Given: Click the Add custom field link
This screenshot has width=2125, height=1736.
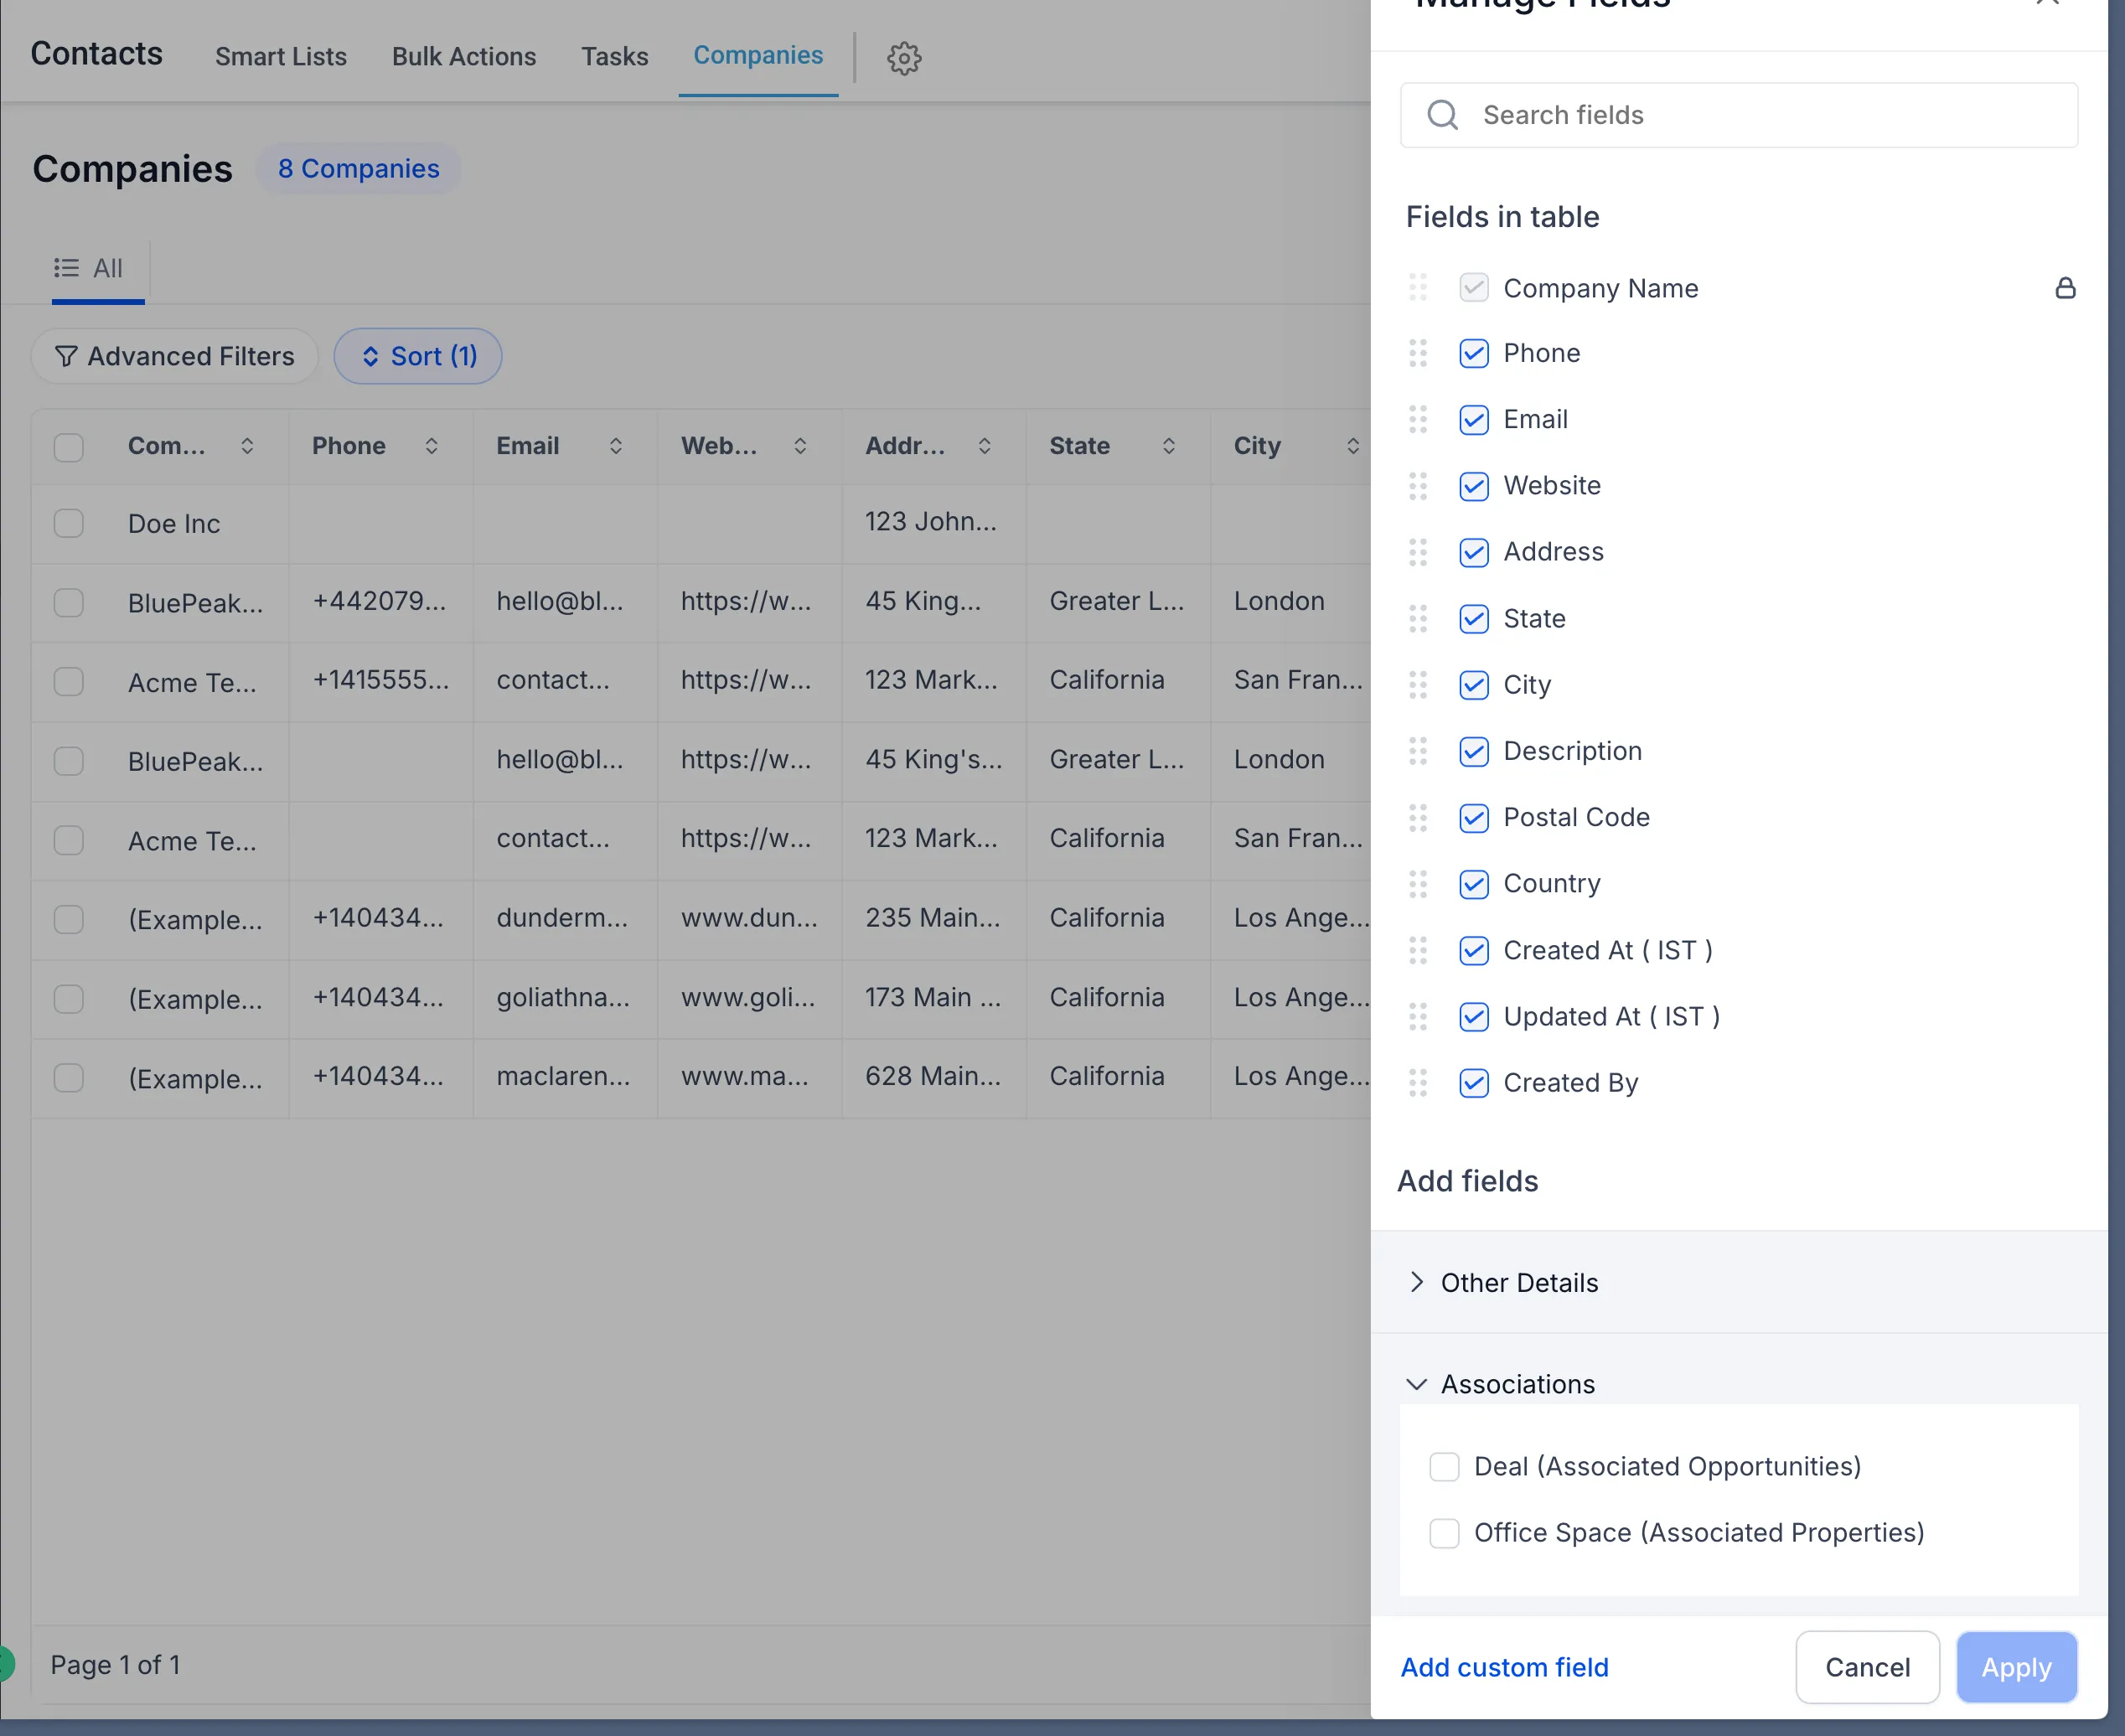Looking at the screenshot, I should tap(1504, 1667).
